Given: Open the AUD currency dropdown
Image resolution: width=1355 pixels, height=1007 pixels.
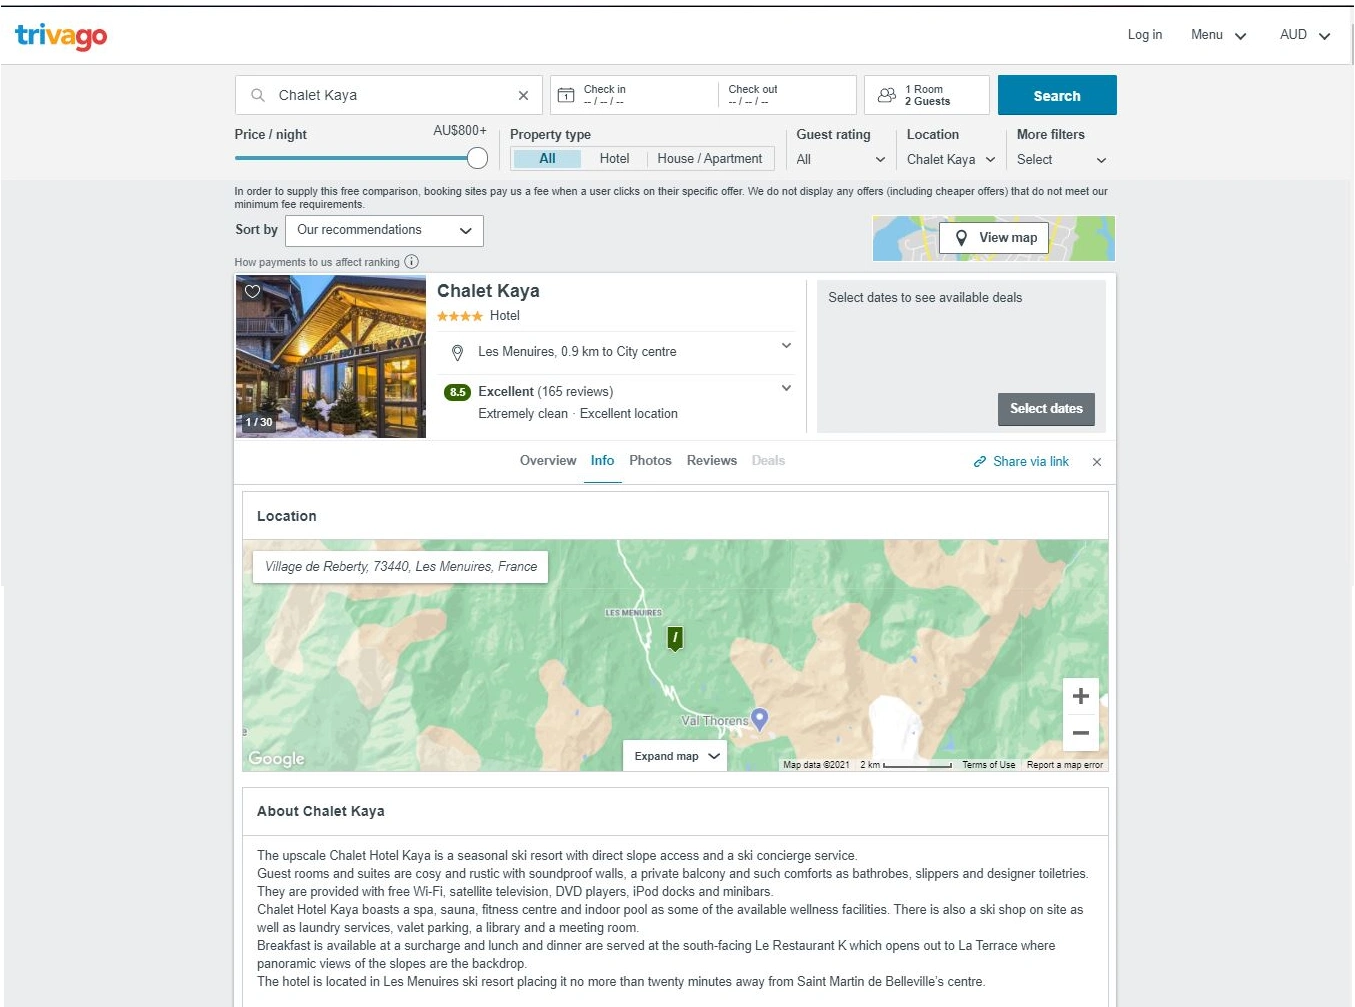Looking at the screenshot, I should [x=1305, y=35].
